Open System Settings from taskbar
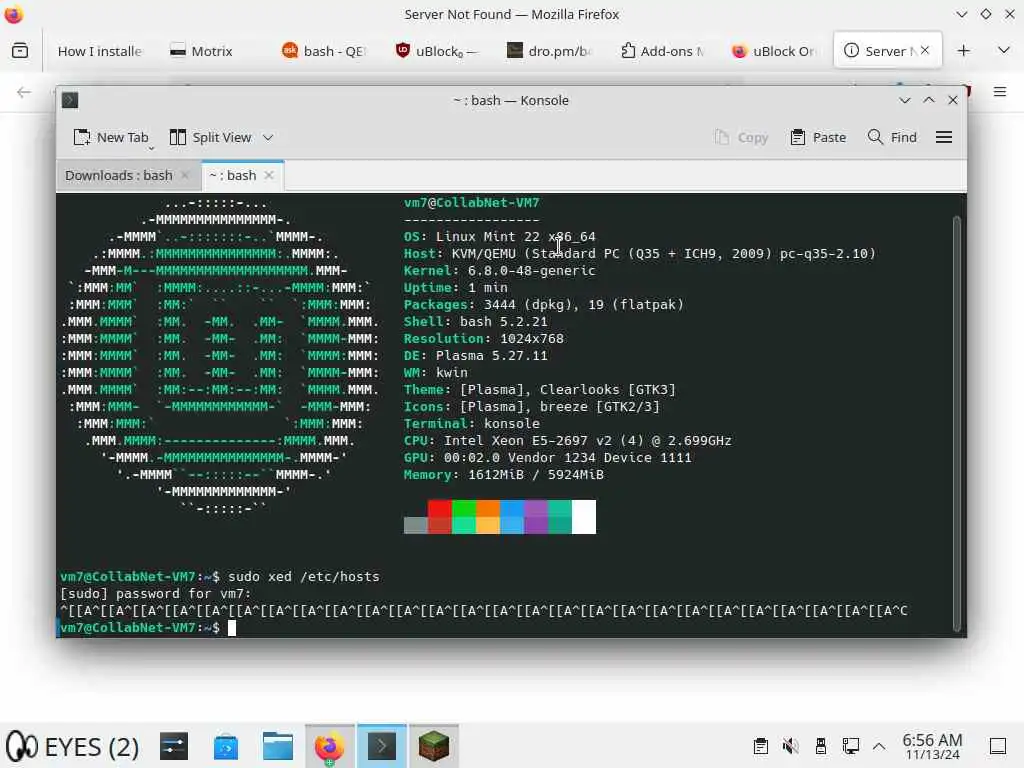This screenshot has width=1024, height=768. pos(174,746)
